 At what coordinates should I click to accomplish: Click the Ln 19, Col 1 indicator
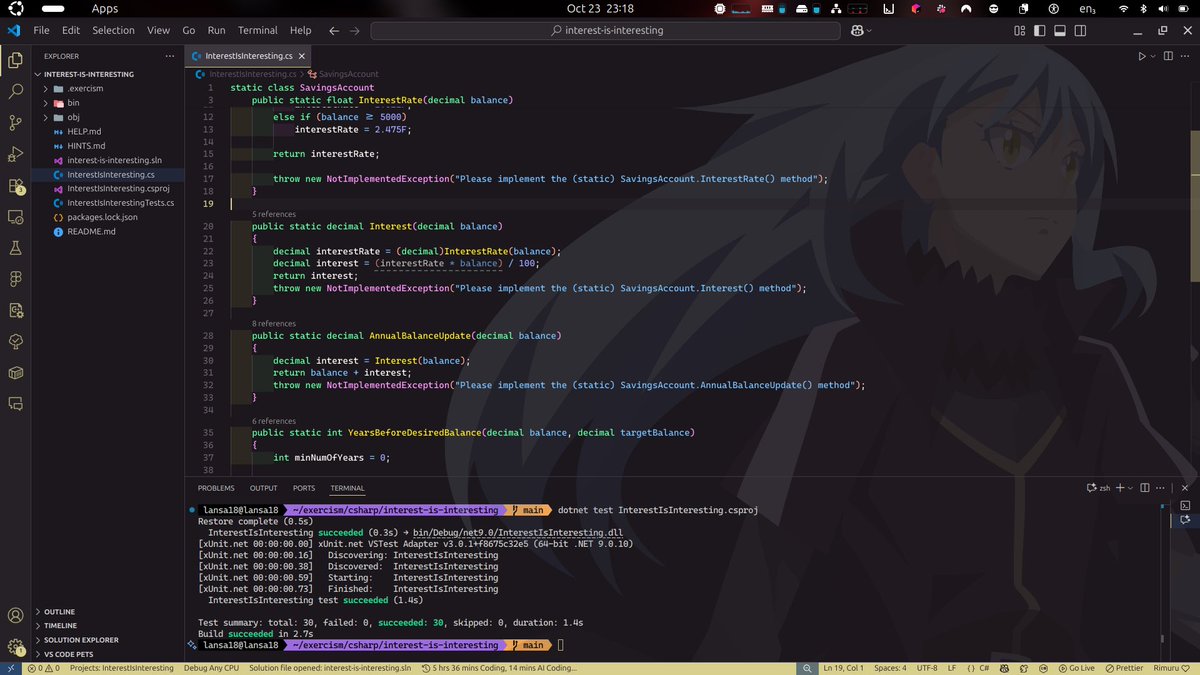pyautogui.click(x=843, y=668)
